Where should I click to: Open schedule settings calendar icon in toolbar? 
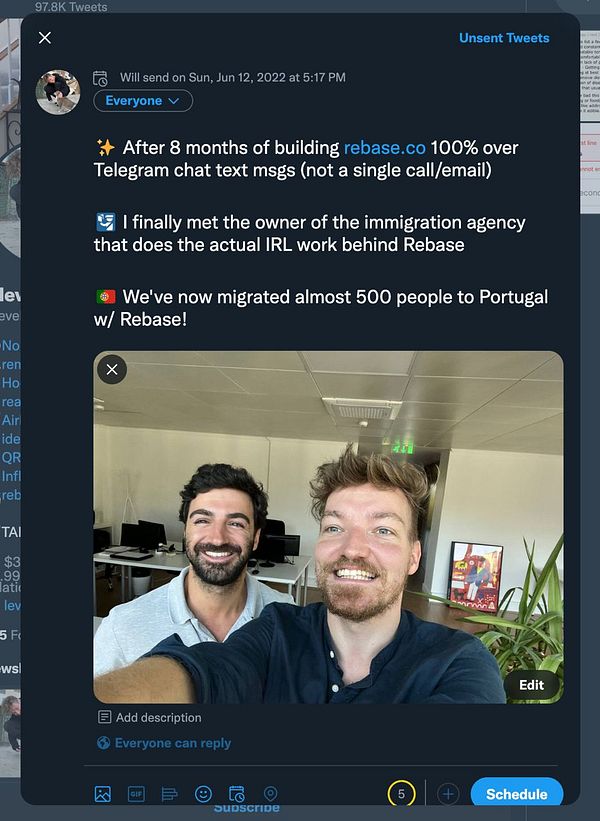[237, 794]
